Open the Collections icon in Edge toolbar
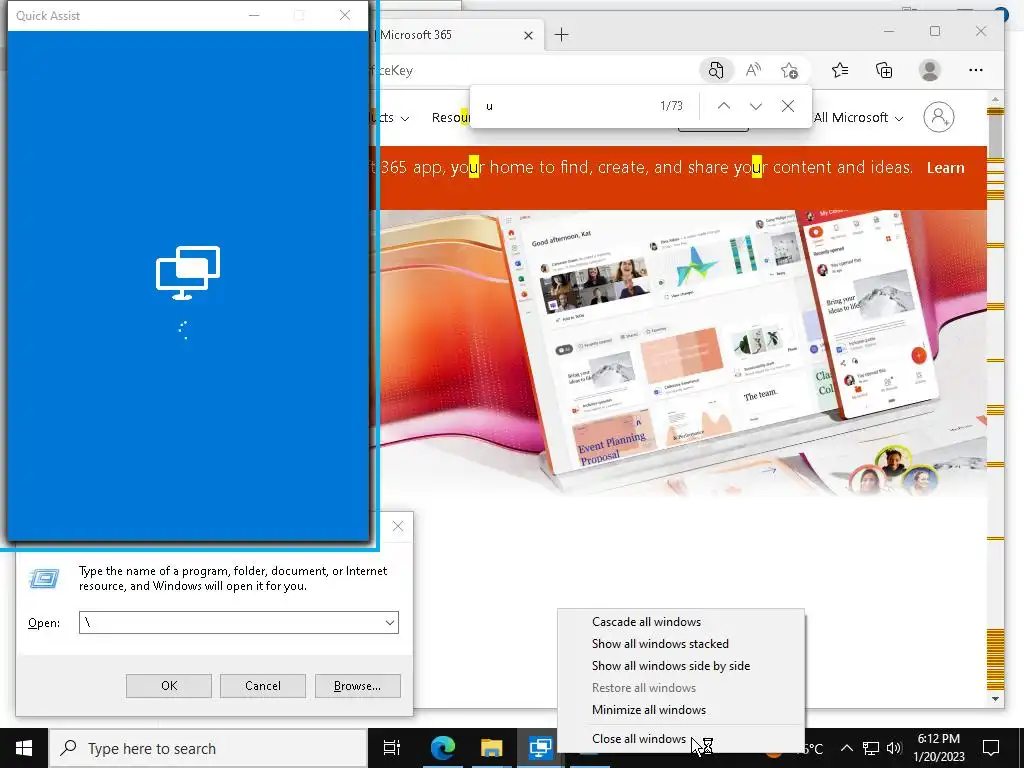 point(884,70)
